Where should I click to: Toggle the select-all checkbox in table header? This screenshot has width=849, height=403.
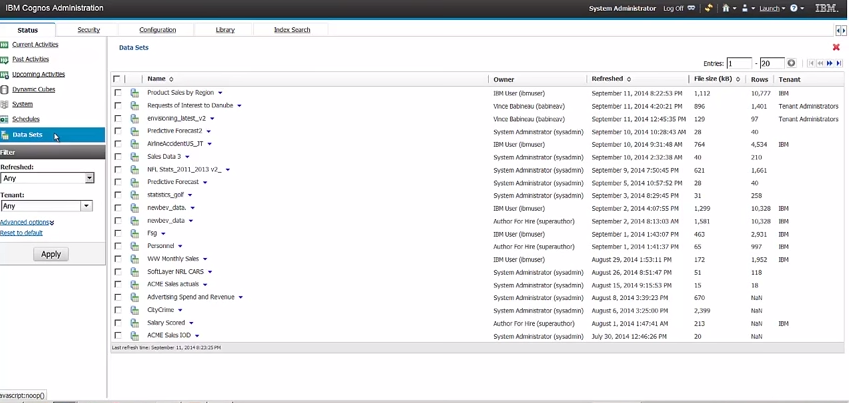pyautogui.click(x=116, y=79)
